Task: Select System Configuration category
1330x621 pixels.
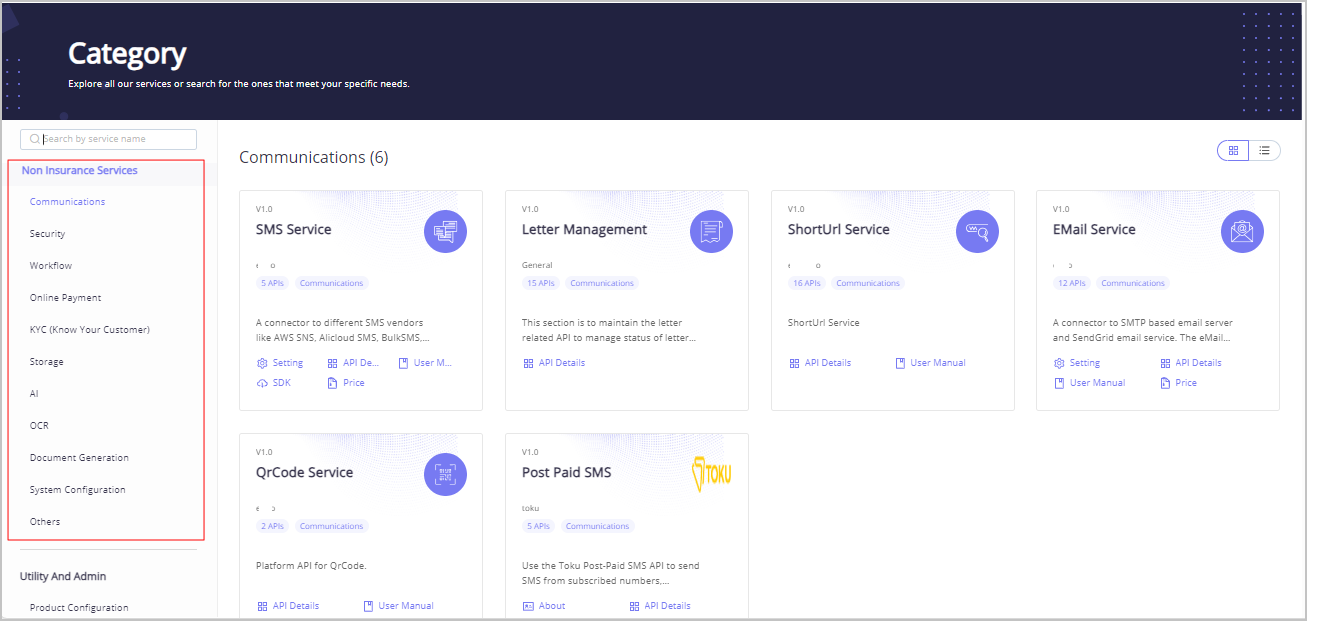Action: [x=77, y=490]
